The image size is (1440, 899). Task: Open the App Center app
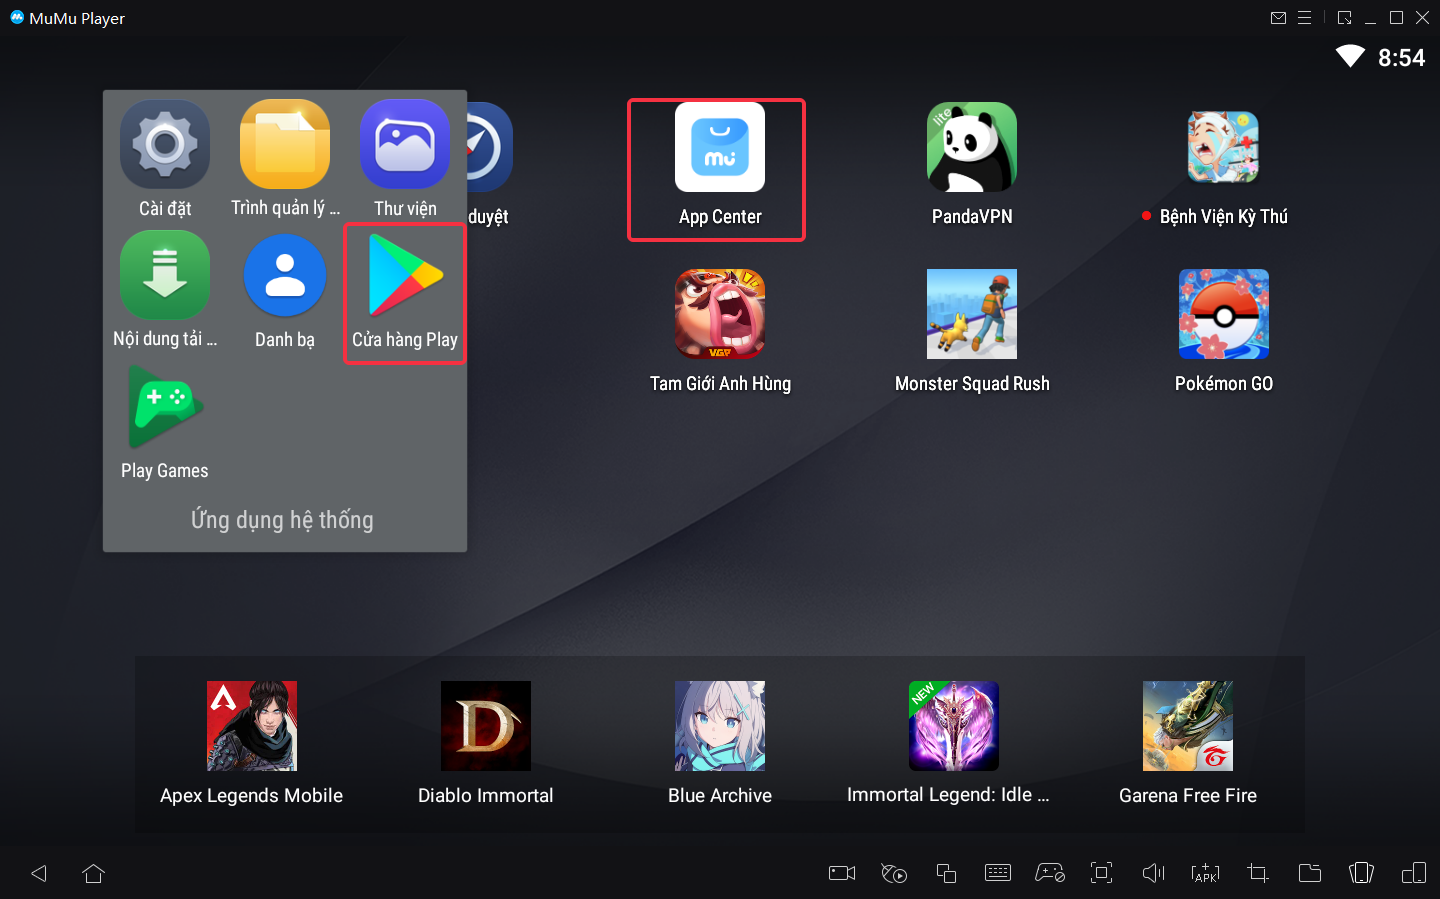[719, 148]
